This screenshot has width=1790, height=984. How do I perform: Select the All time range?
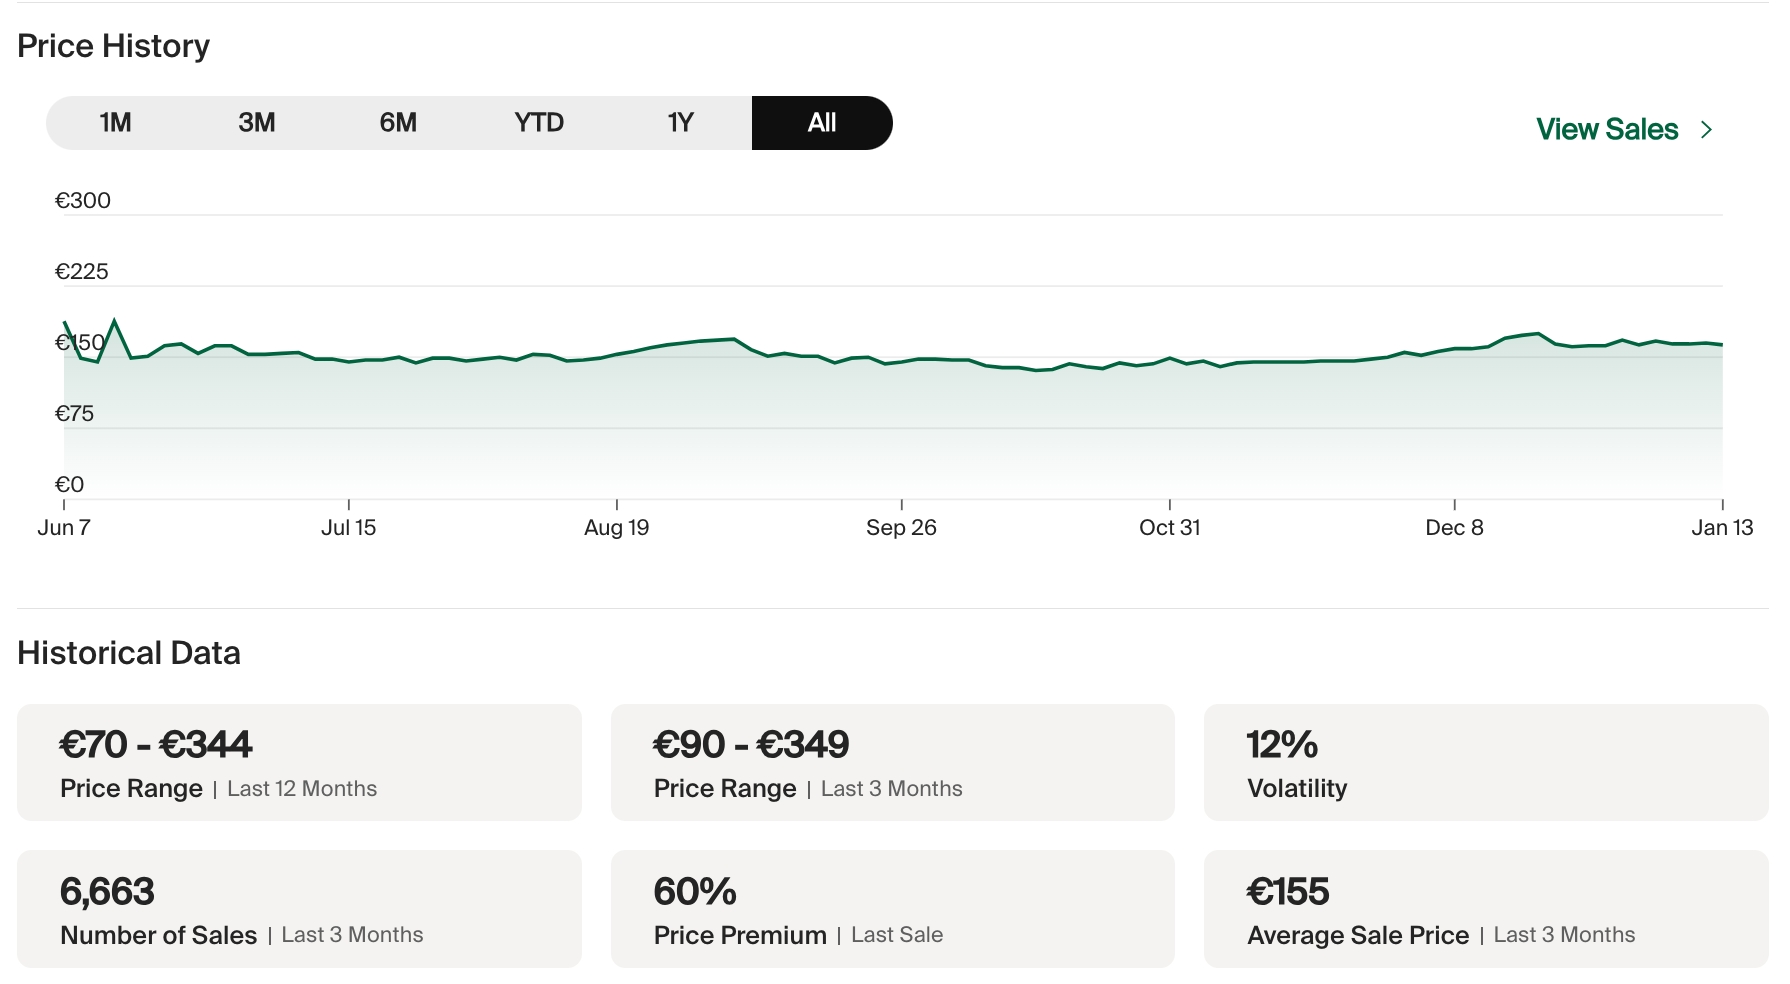point(821,123)
